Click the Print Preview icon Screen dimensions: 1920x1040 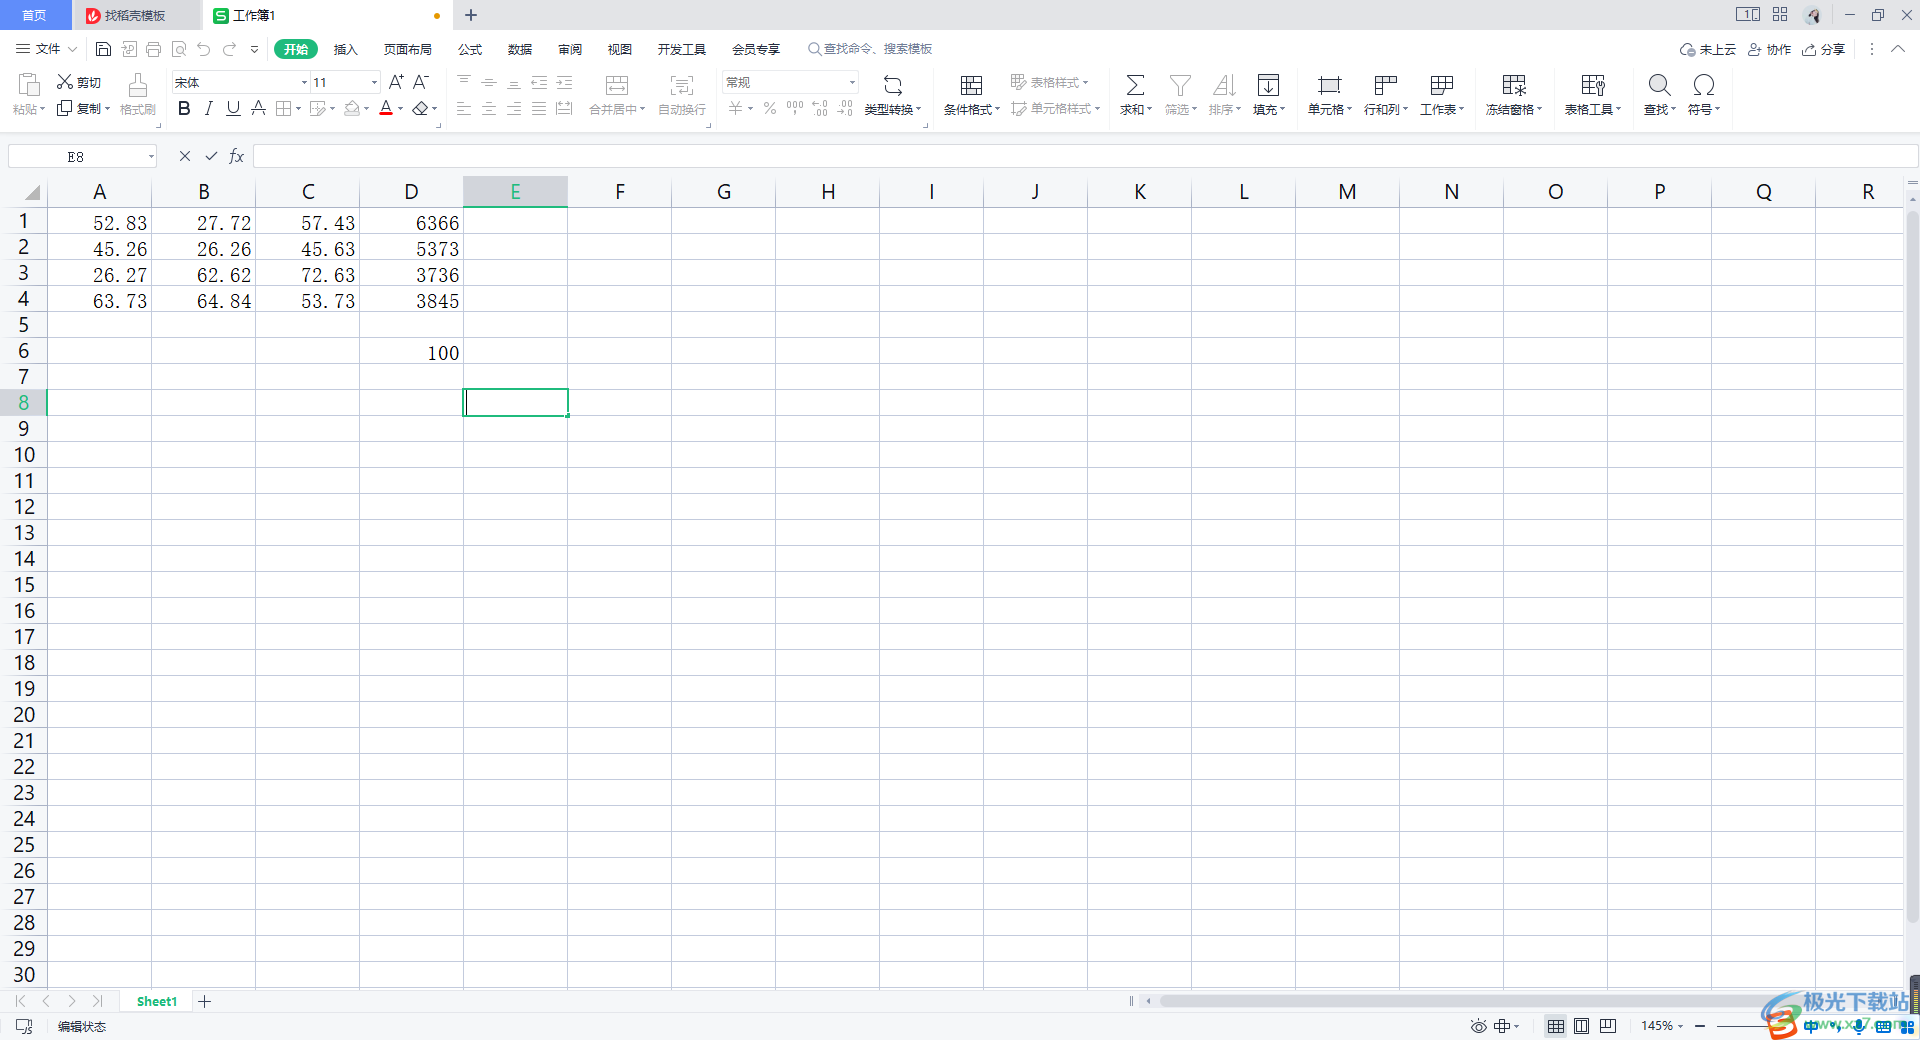179,49
